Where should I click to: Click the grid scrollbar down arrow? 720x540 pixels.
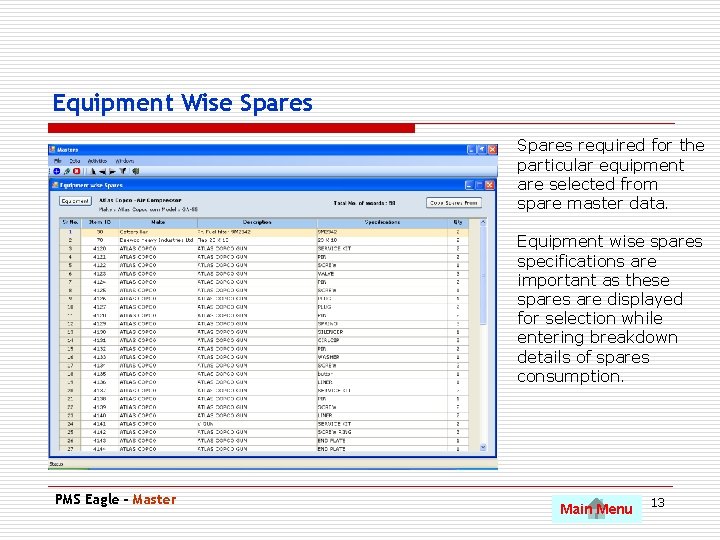[483, 447]
